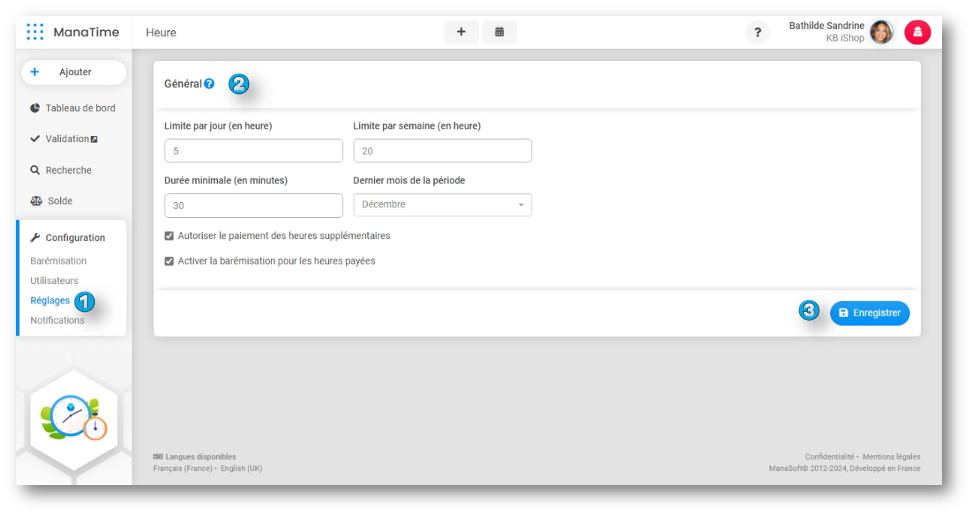Click the red user account icon

(x=917, y=33)
